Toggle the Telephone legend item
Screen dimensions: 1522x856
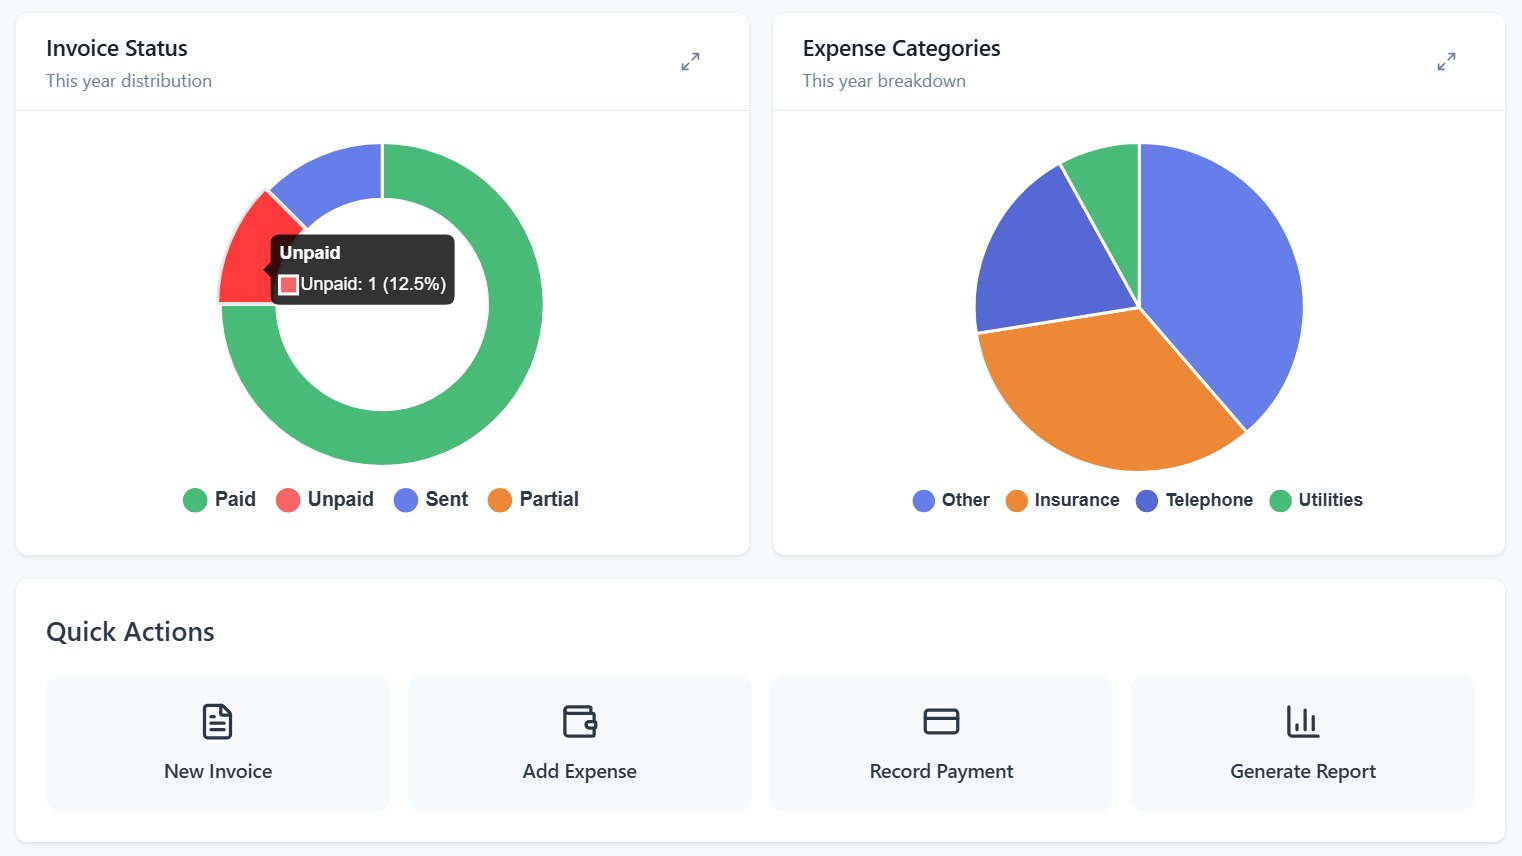[1194, 500]
